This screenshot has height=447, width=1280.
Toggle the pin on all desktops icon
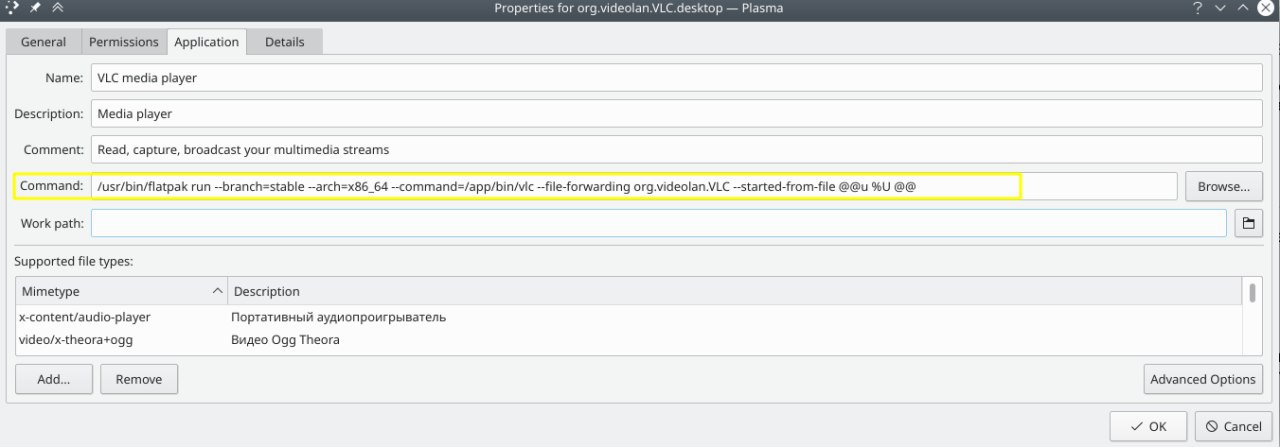[34, 8]
